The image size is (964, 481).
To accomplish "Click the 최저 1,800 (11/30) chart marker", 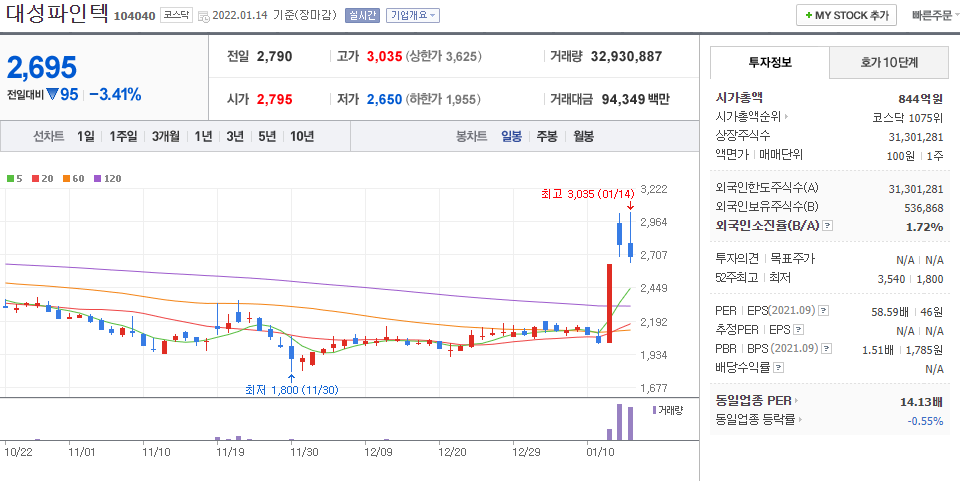I will point(291,389).
